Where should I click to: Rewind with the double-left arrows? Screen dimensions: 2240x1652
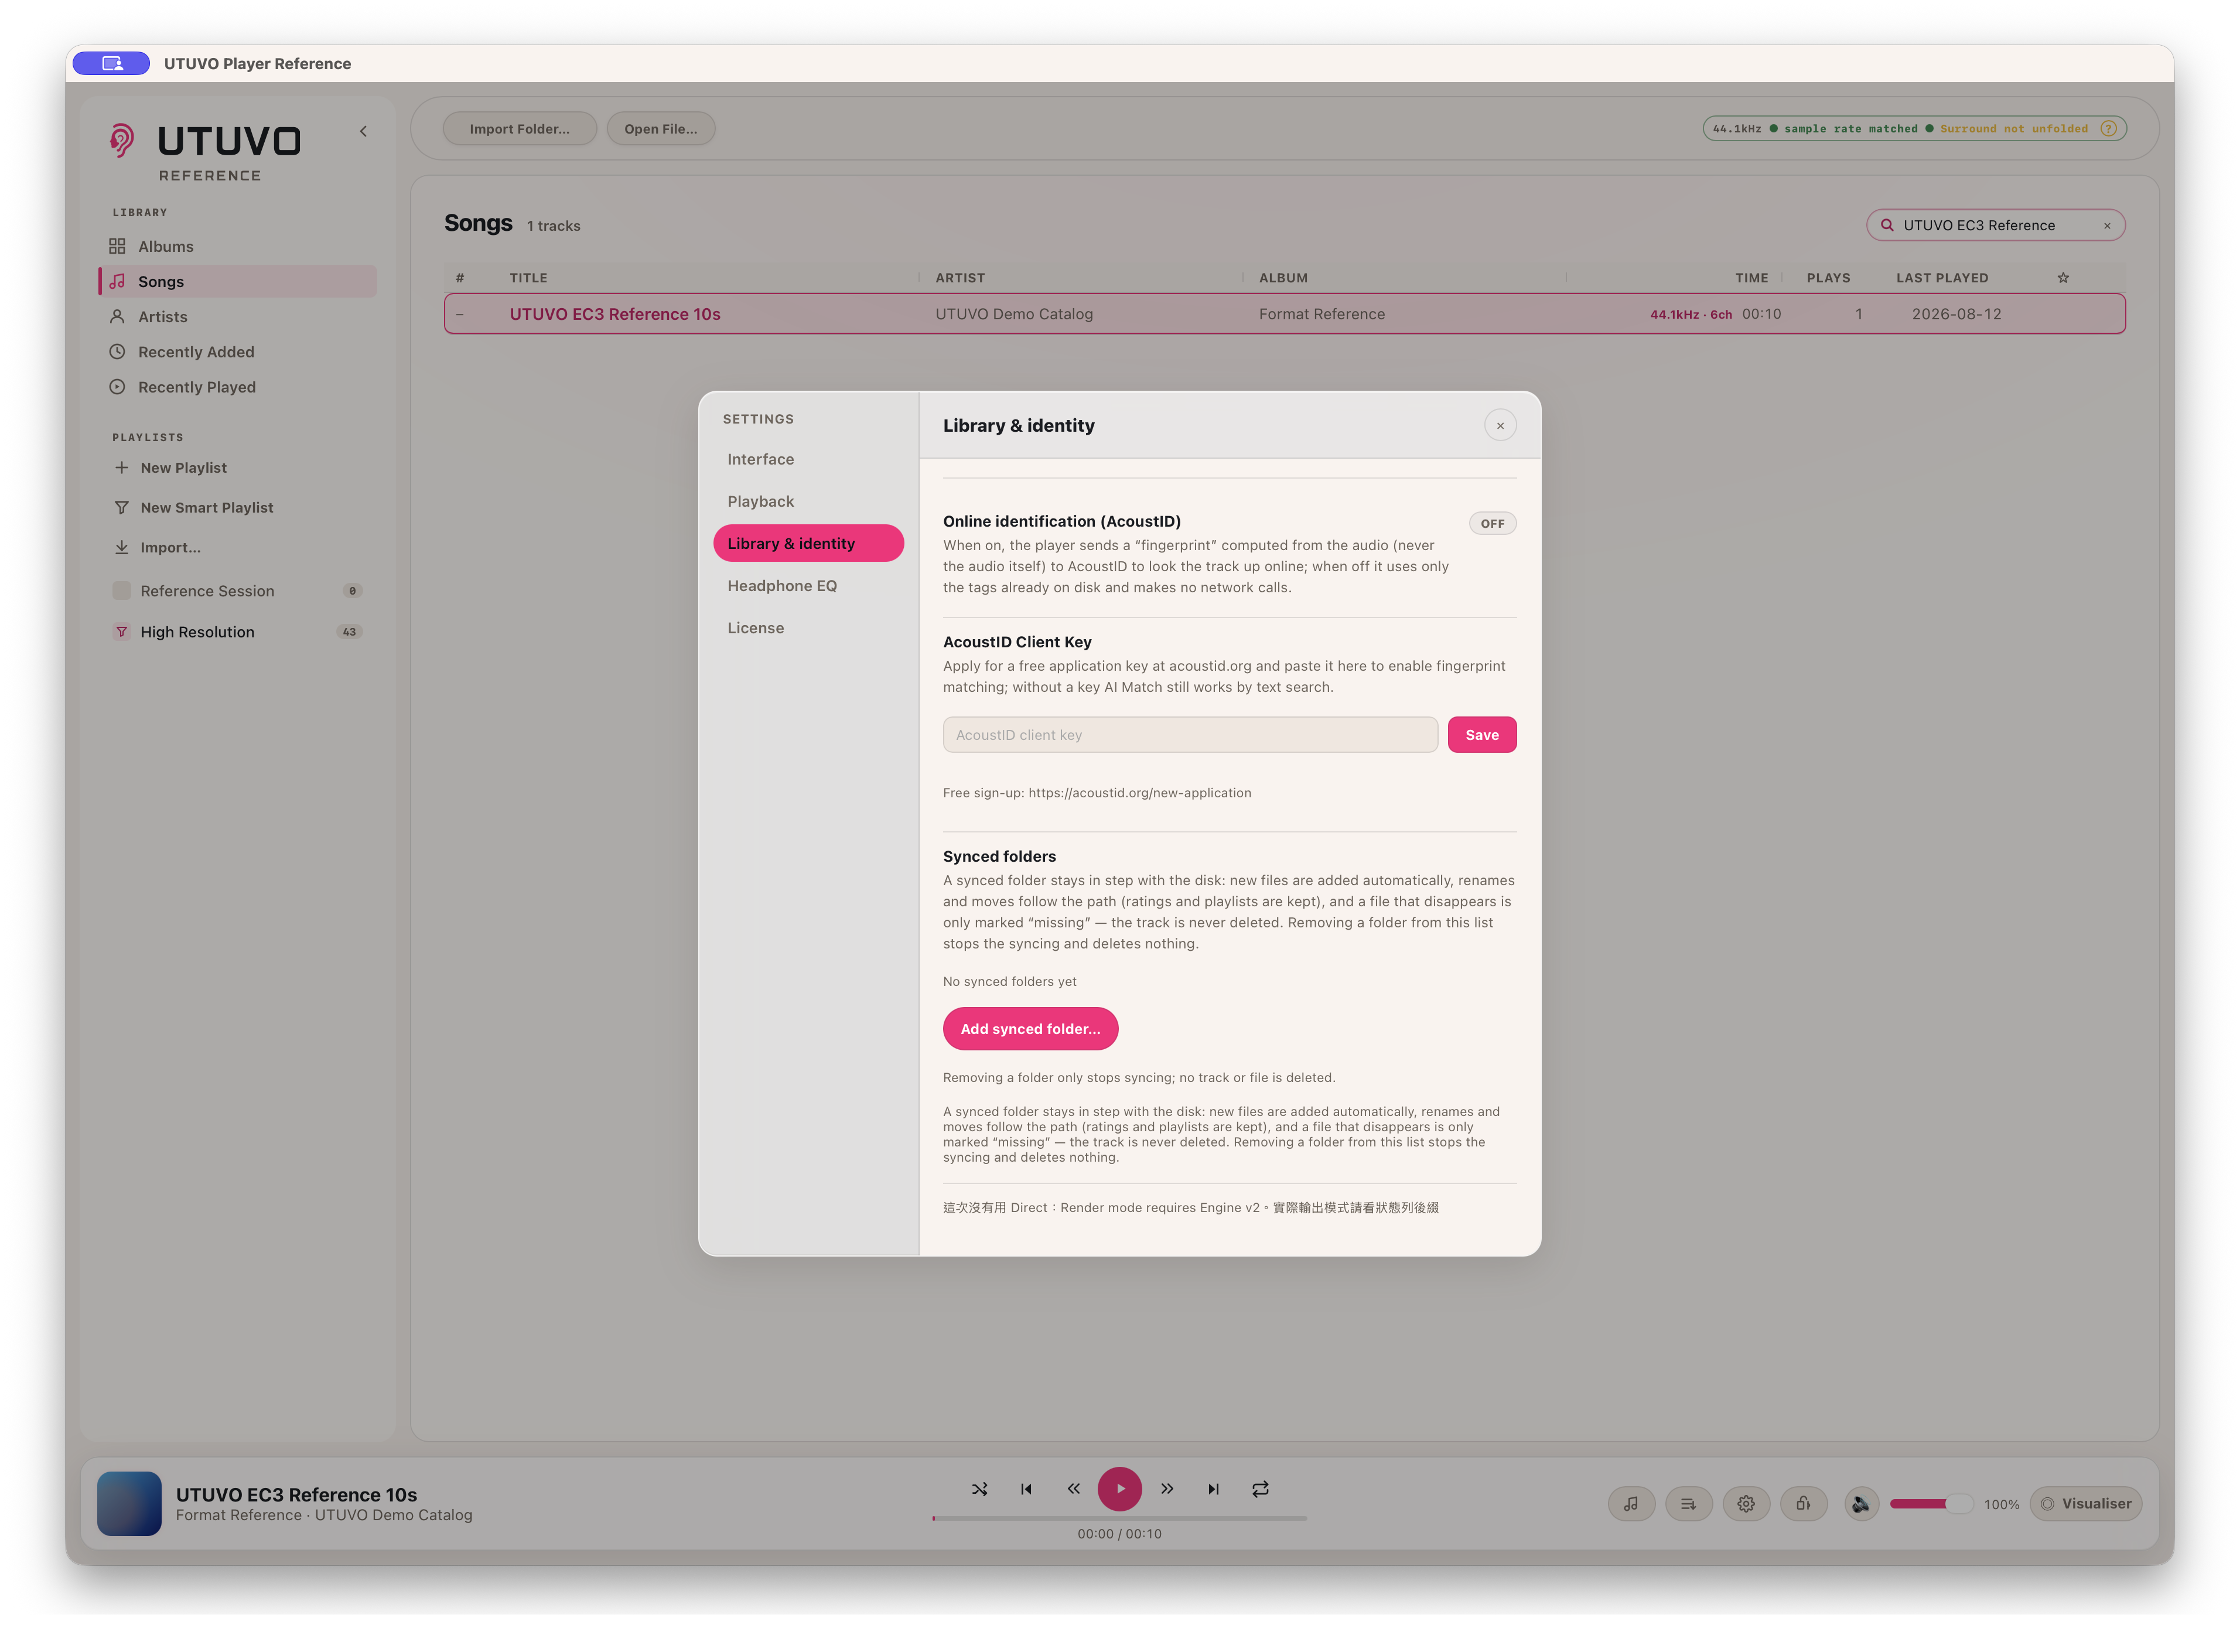(x=1073, y=1488)
